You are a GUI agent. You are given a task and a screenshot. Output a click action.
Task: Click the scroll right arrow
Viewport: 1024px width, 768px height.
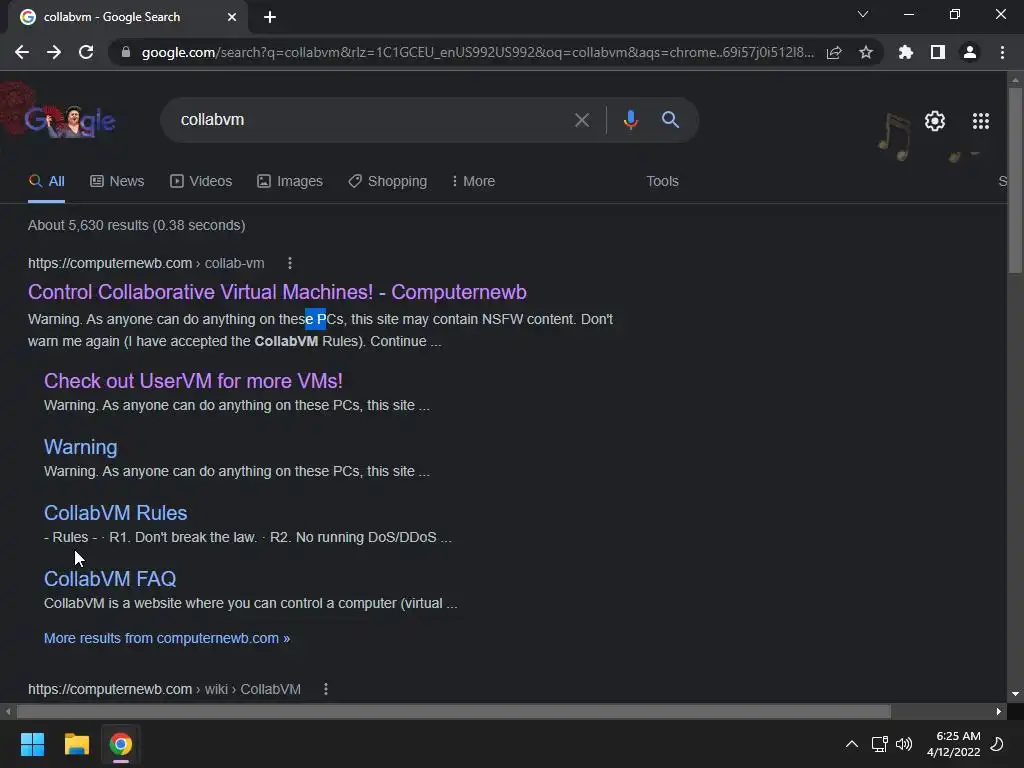(x=999, y=711)
